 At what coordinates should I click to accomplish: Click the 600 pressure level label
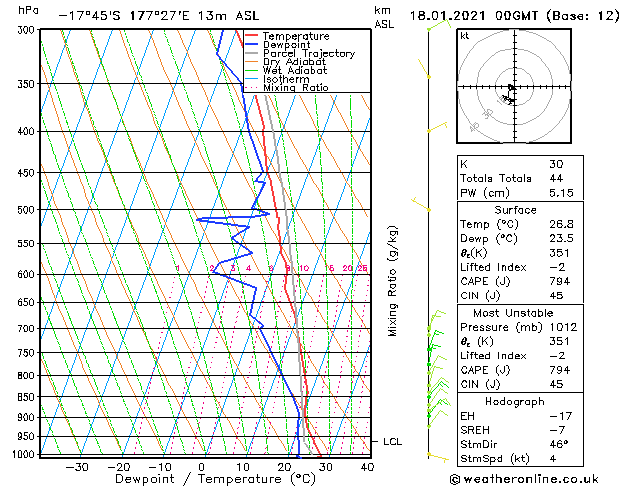[x=28, y=275]
